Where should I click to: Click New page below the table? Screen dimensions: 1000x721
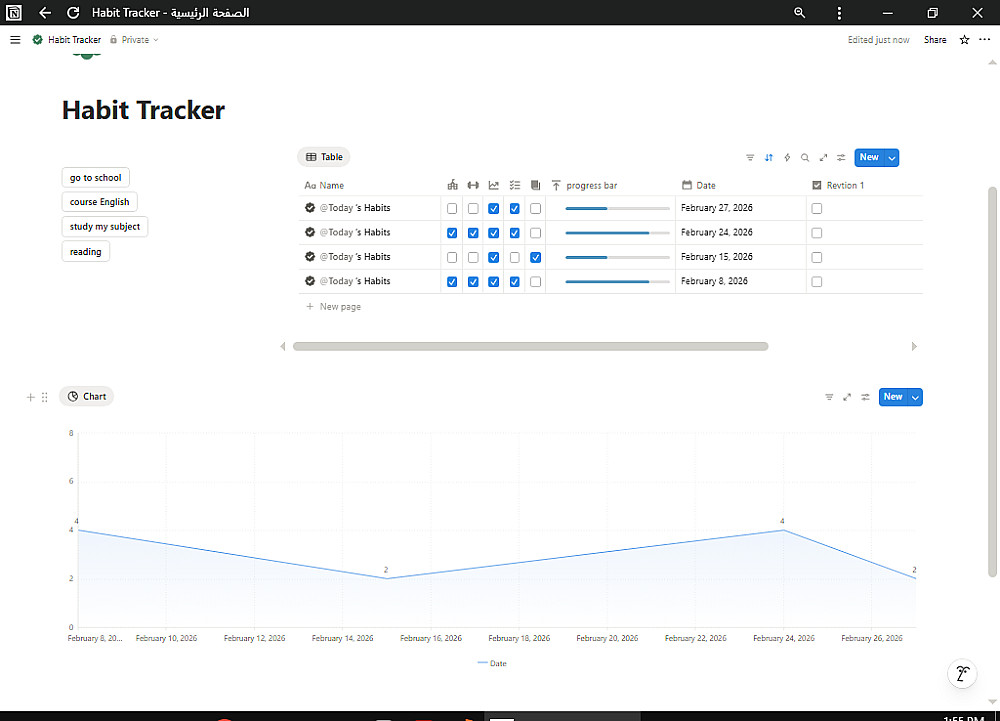click(x=334, y=307)
